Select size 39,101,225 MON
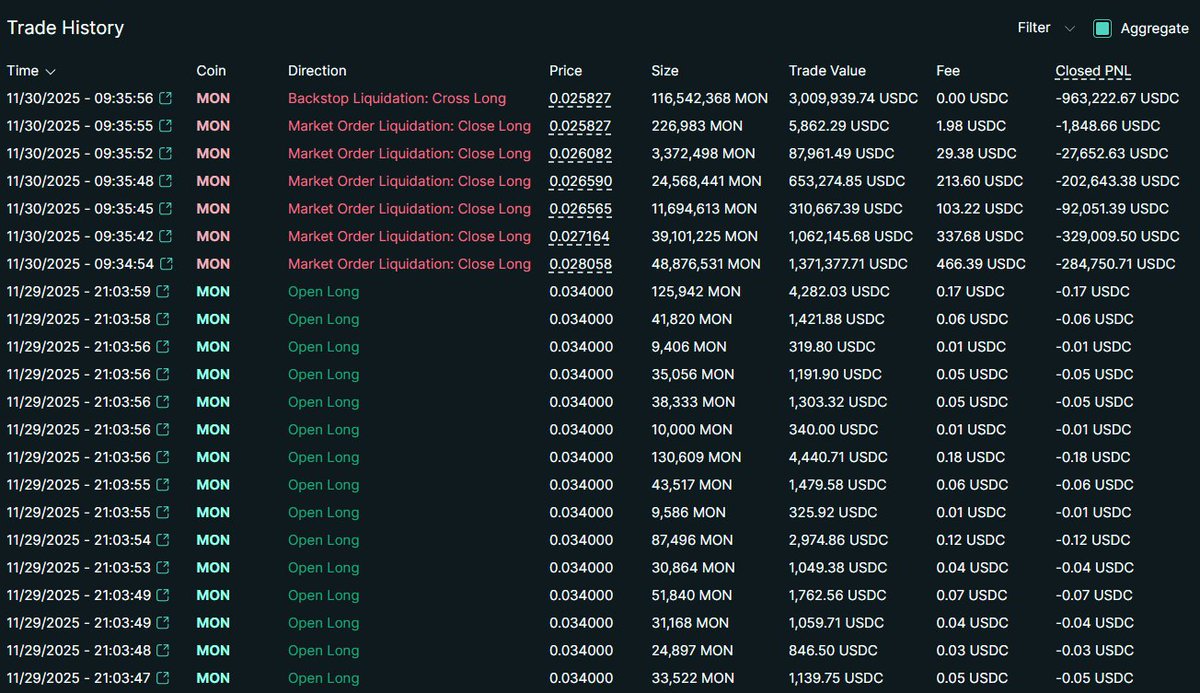The image size is (1200, 693). (x=704, y=236)
